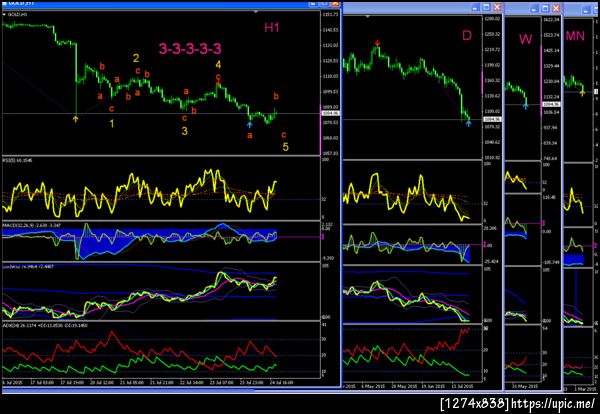Select yellow wave label 1 on H1 chart
Viewport: 600px width, 414px height.
tap(111, 124)
